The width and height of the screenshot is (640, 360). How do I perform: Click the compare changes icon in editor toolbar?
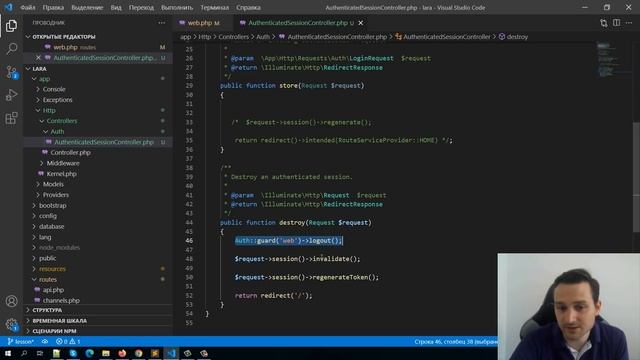(x=604, y=23)
